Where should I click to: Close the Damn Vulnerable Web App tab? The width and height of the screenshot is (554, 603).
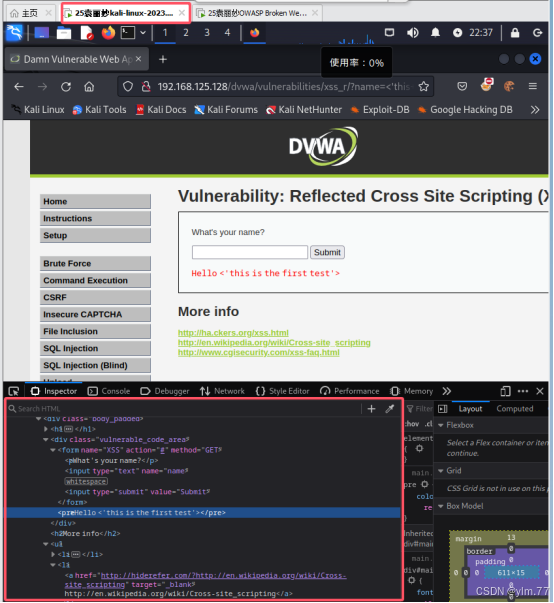138,59
